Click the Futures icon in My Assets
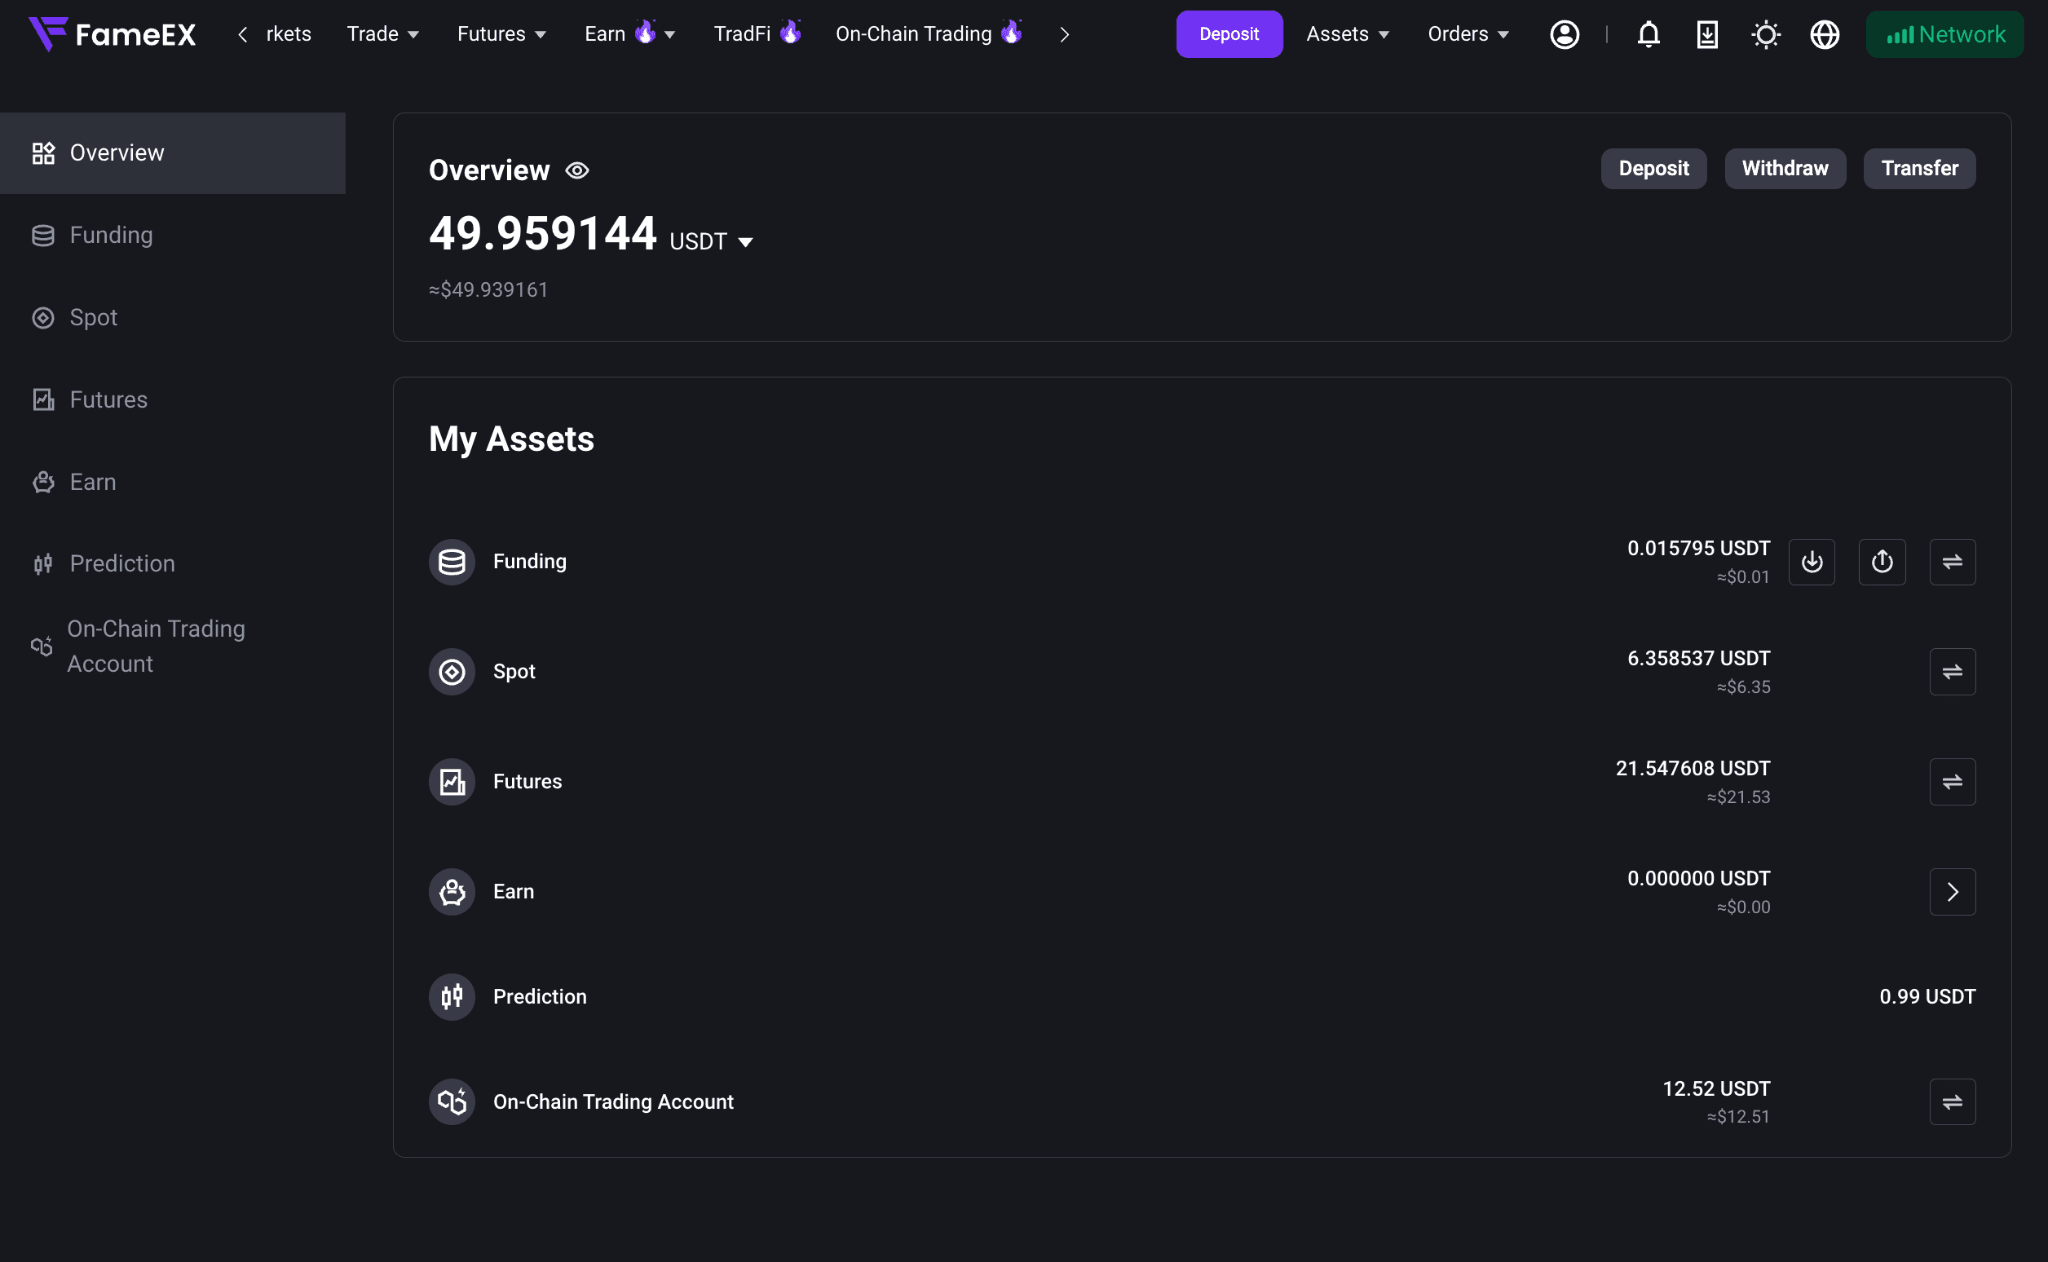Viewport: 2048px width, 1262px height. (x=452, y=782)
